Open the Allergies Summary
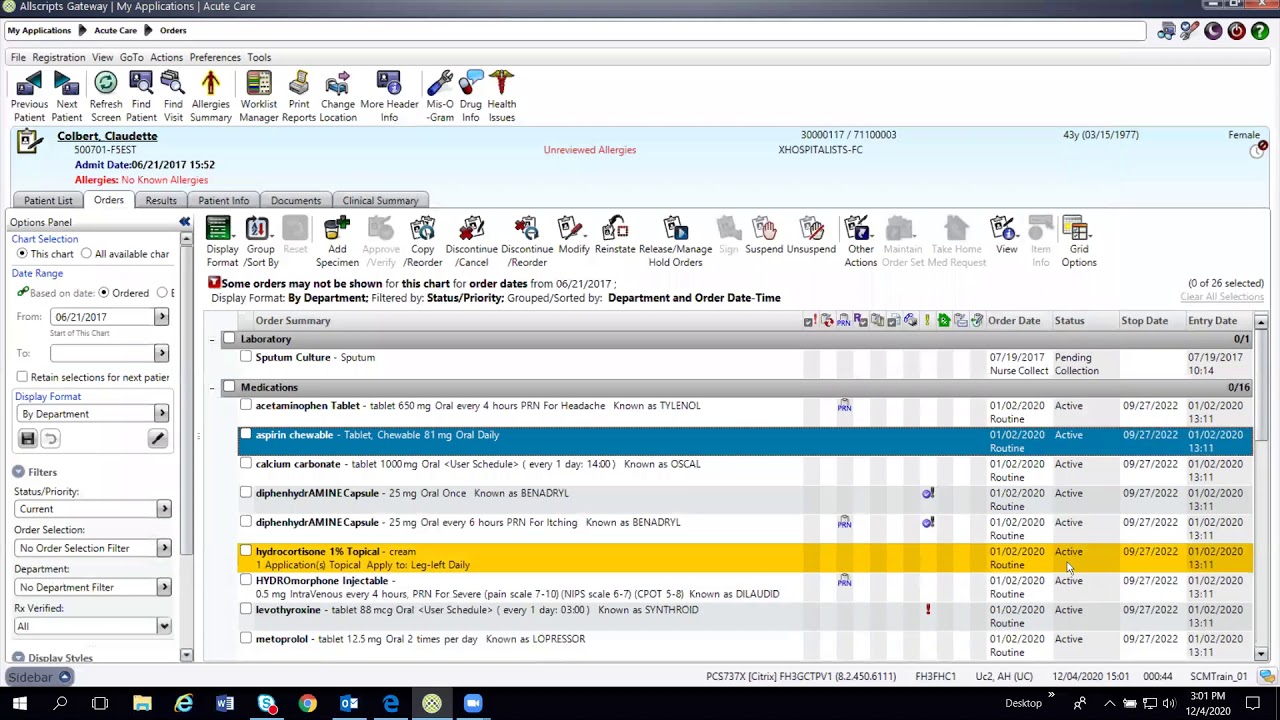Image resolution: width=1280 pixels, height=720 pixels. click(x=210, y=96)
